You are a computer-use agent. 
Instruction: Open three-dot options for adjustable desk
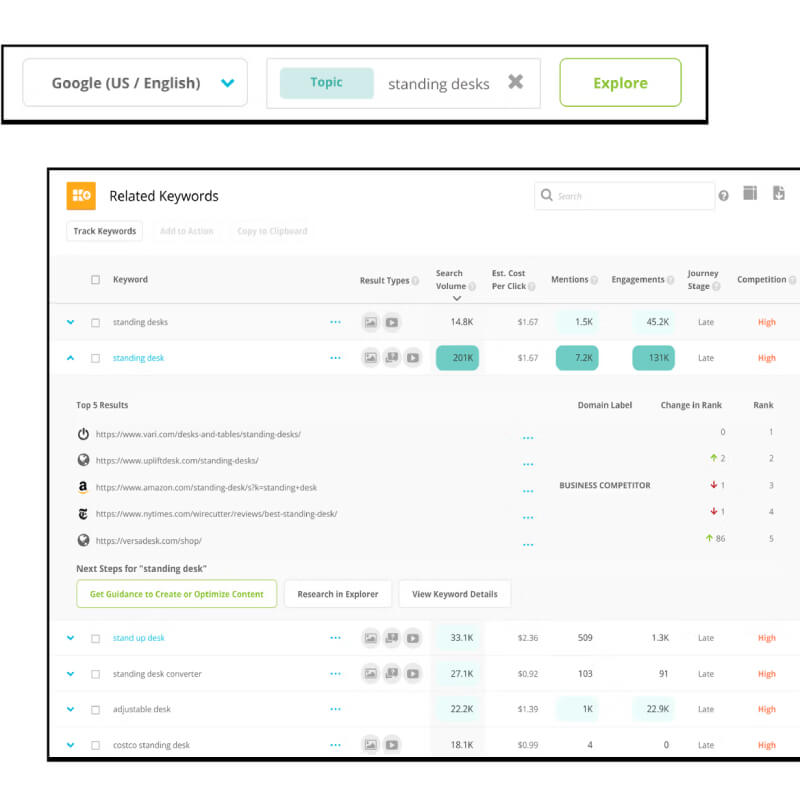click(x=335, y=709)
